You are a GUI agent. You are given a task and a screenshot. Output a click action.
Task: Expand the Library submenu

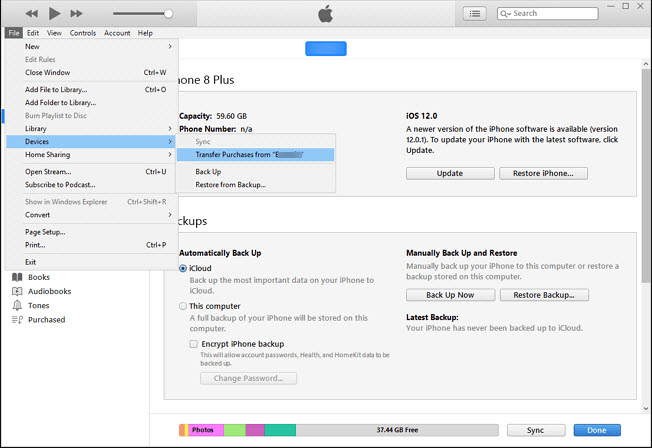point(92,129)
